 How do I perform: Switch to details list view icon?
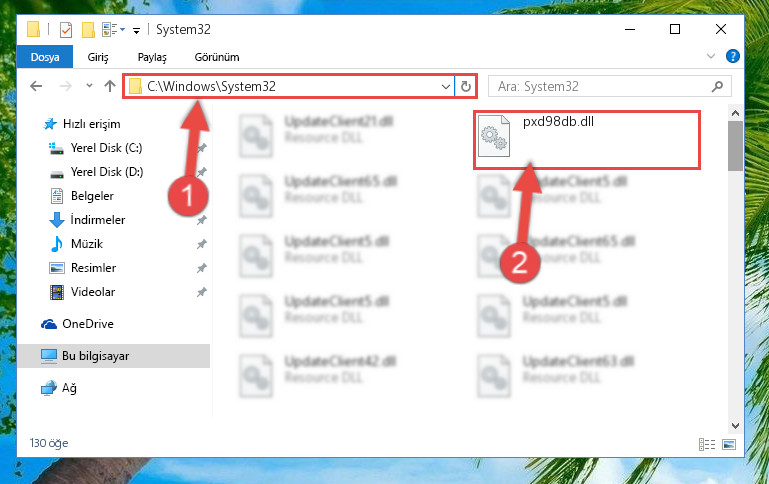tap(707, 444)
